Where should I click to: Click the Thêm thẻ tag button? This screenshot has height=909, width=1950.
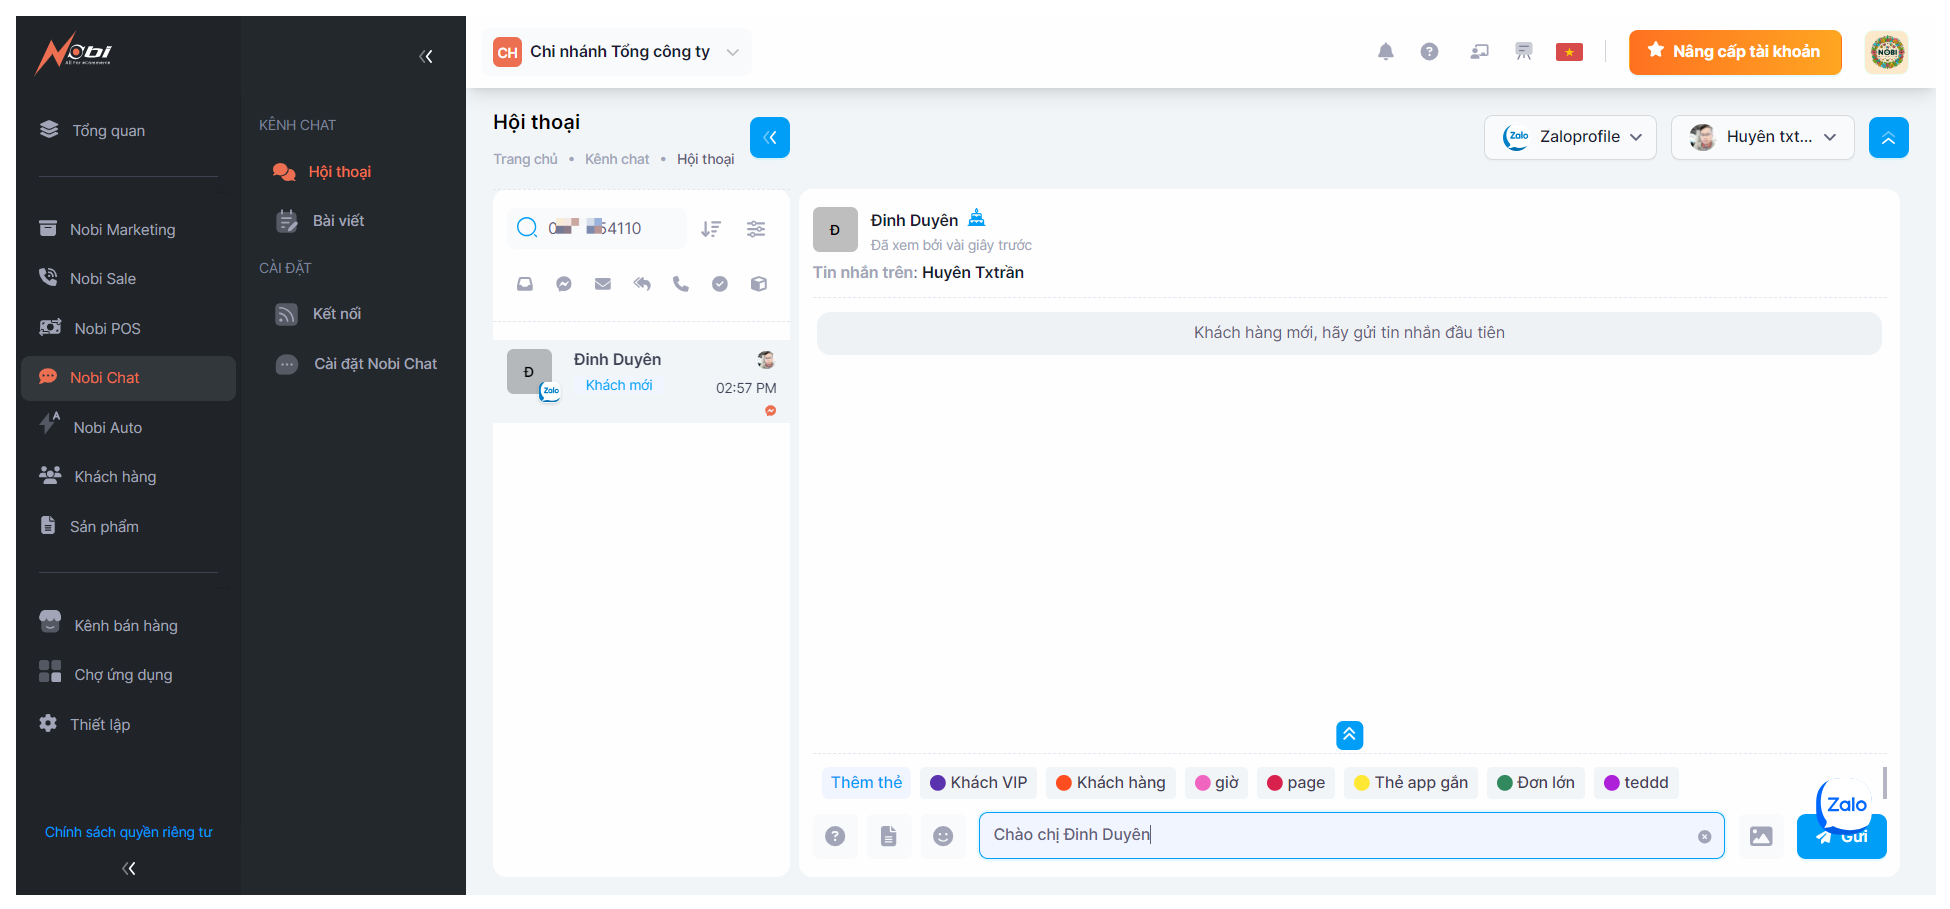(866, 782)
